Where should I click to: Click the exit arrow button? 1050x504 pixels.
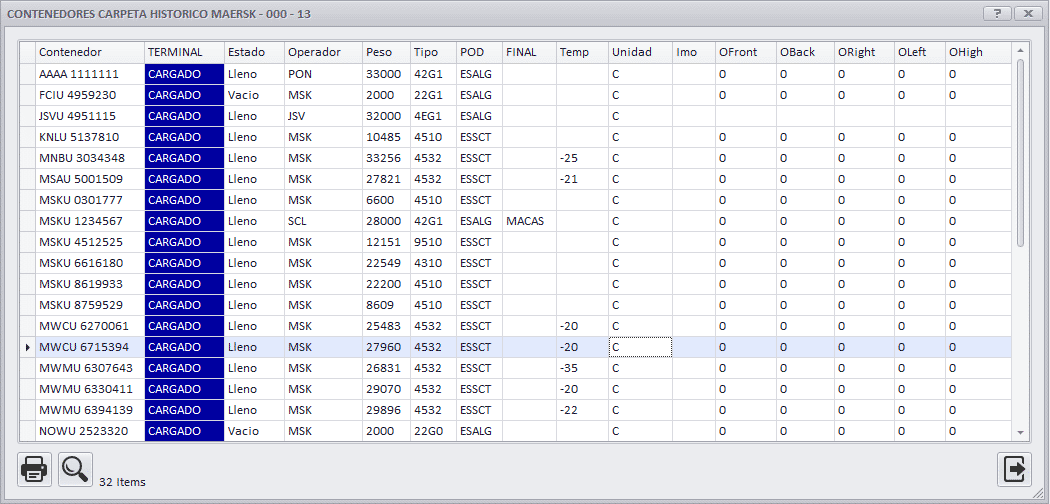coord(1015,469)
